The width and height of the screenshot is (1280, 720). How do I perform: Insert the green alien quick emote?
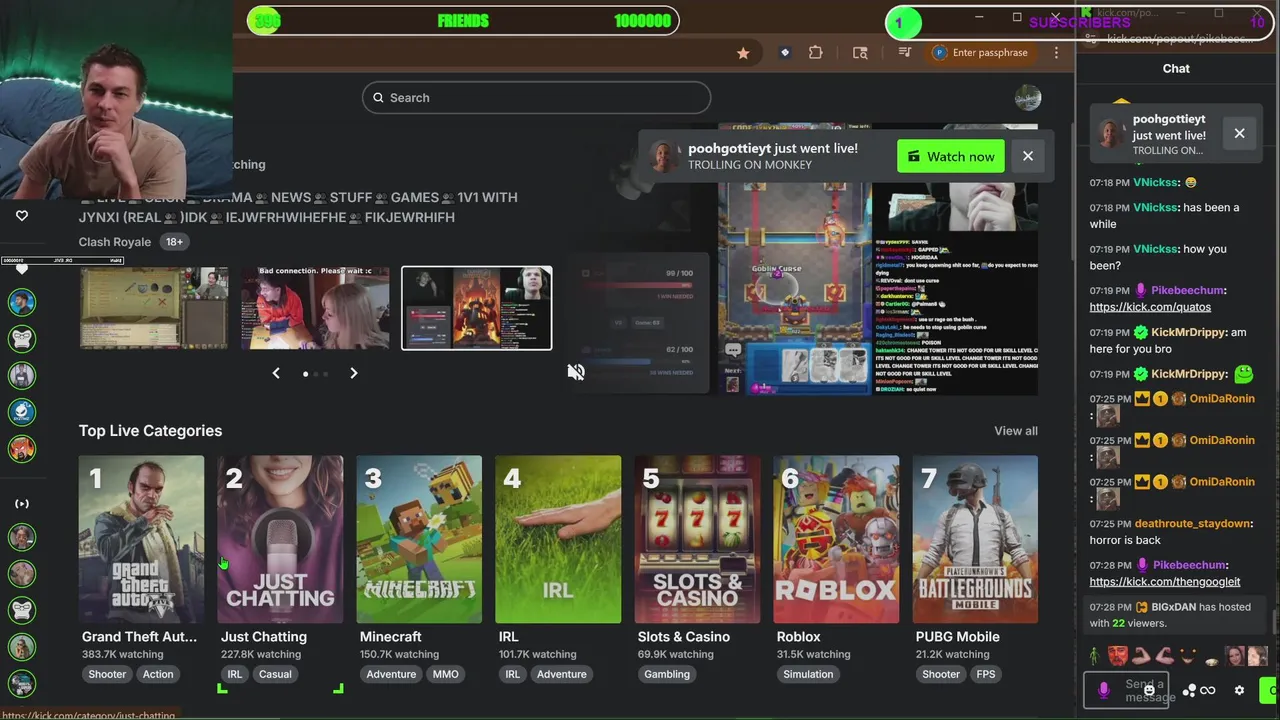click(1095, 657)
